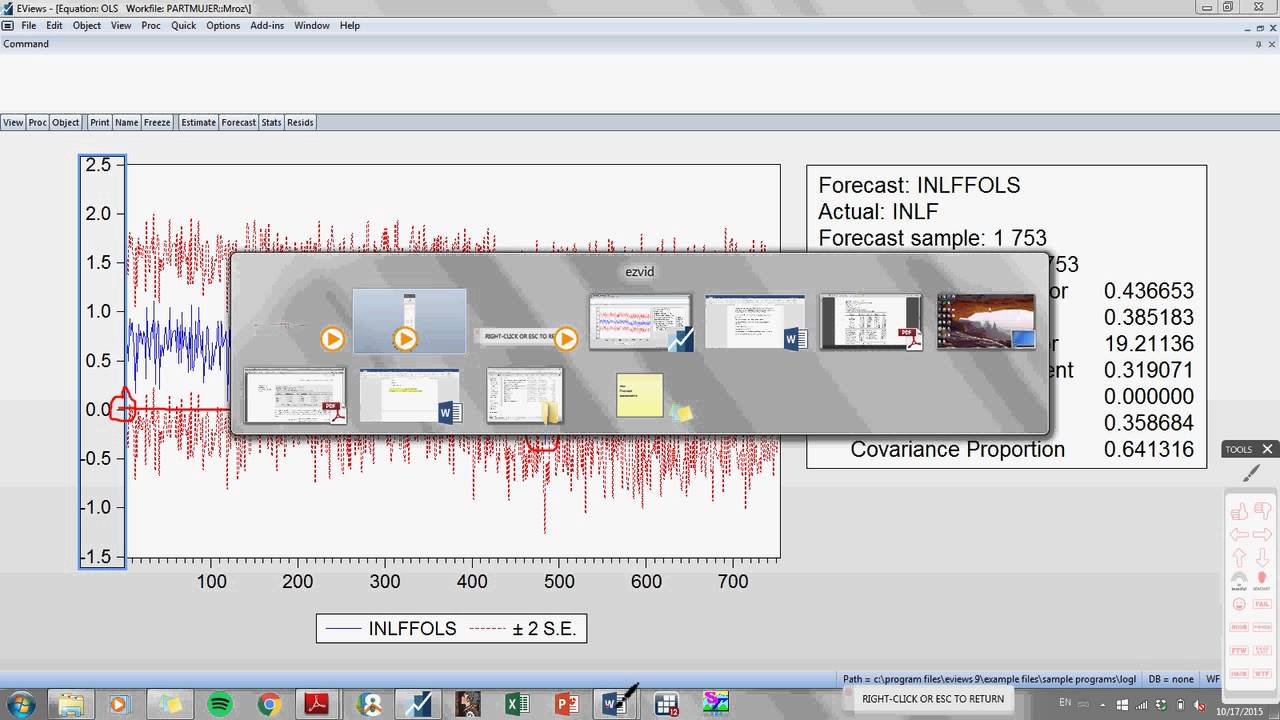
Task: Open the Help menu
Action: pyautogui.click(x=350, y=26)
